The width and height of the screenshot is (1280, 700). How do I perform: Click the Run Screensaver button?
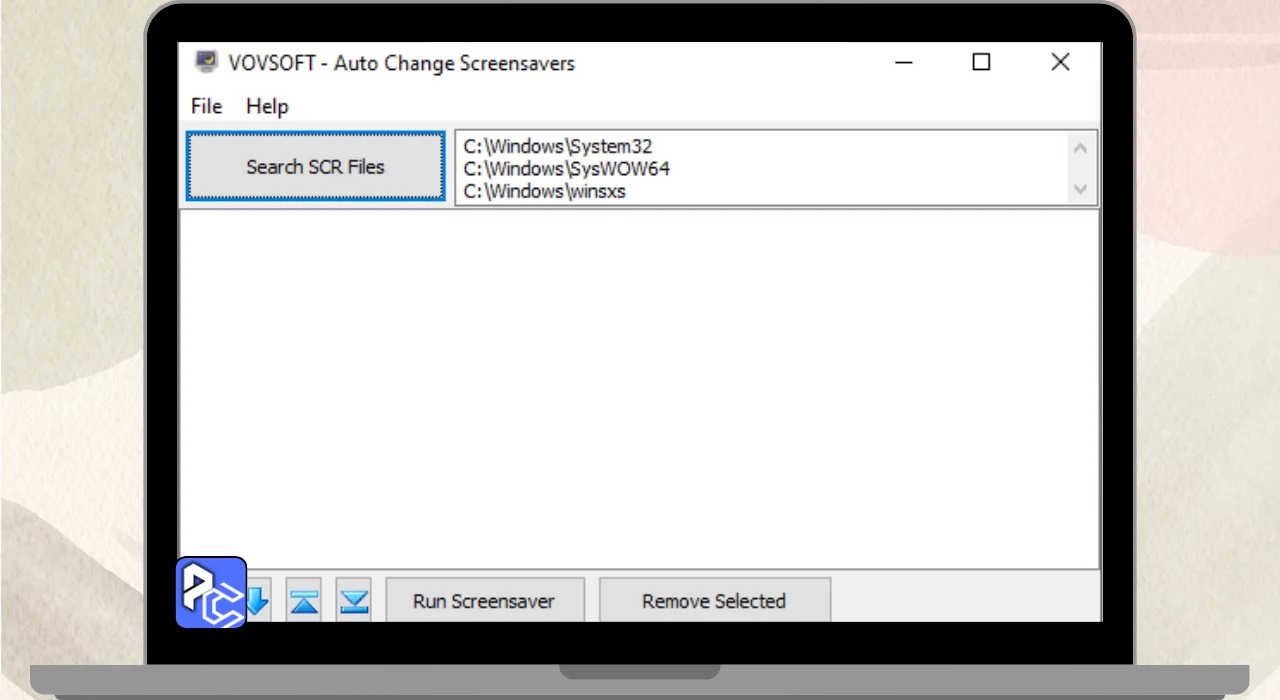(484, 601)
